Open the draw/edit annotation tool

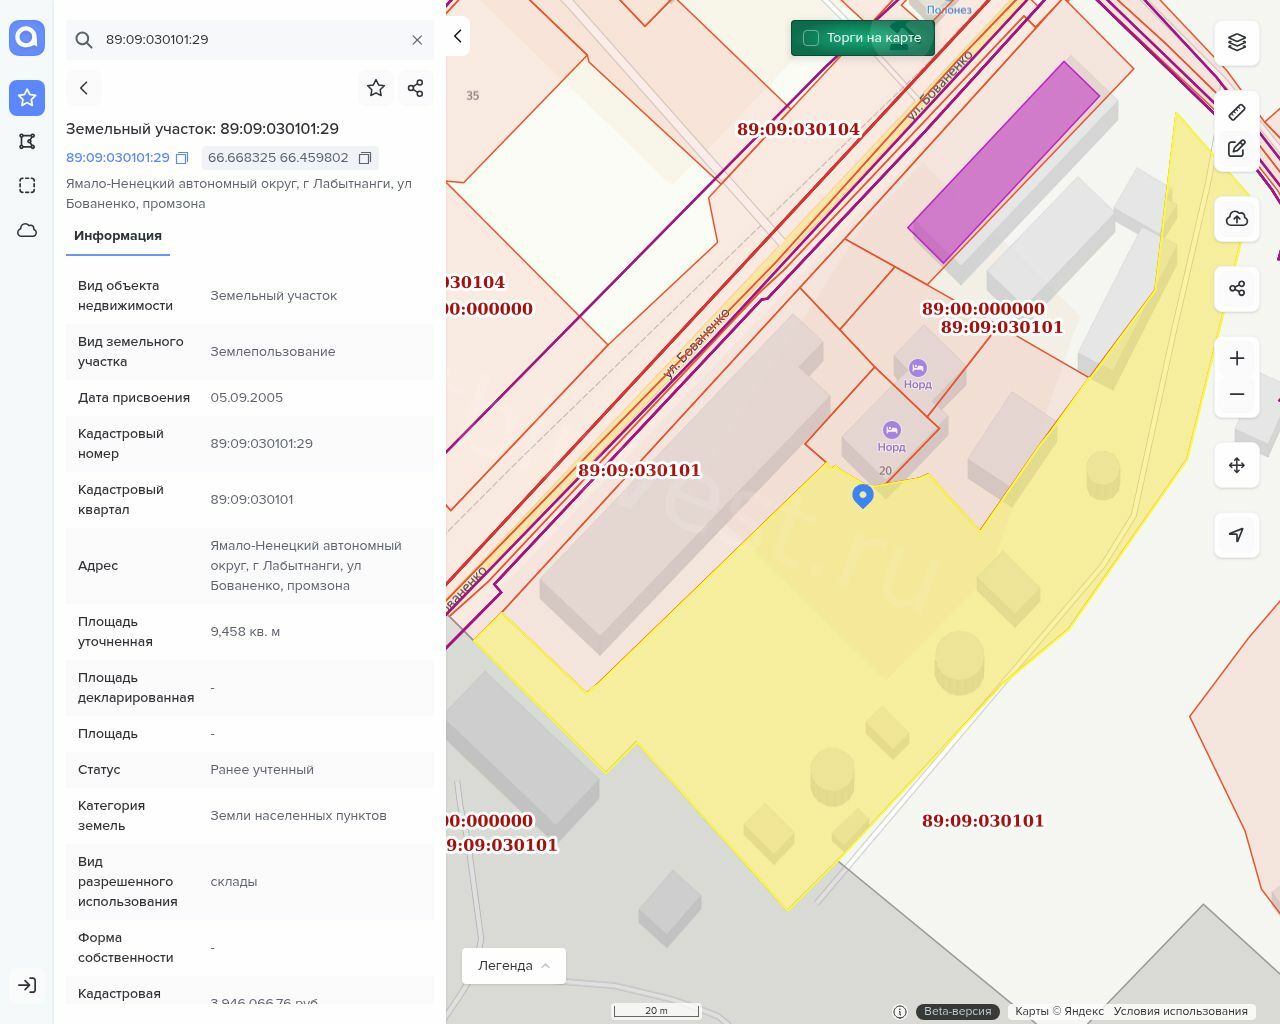tap(1237, 149)
